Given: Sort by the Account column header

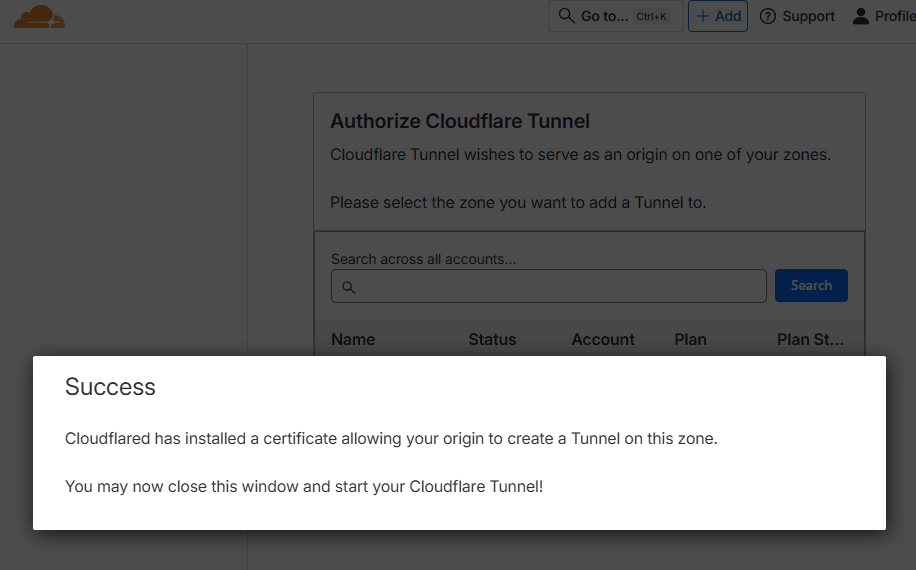Looking at the screenshot, I should click(x=603, y=339).
